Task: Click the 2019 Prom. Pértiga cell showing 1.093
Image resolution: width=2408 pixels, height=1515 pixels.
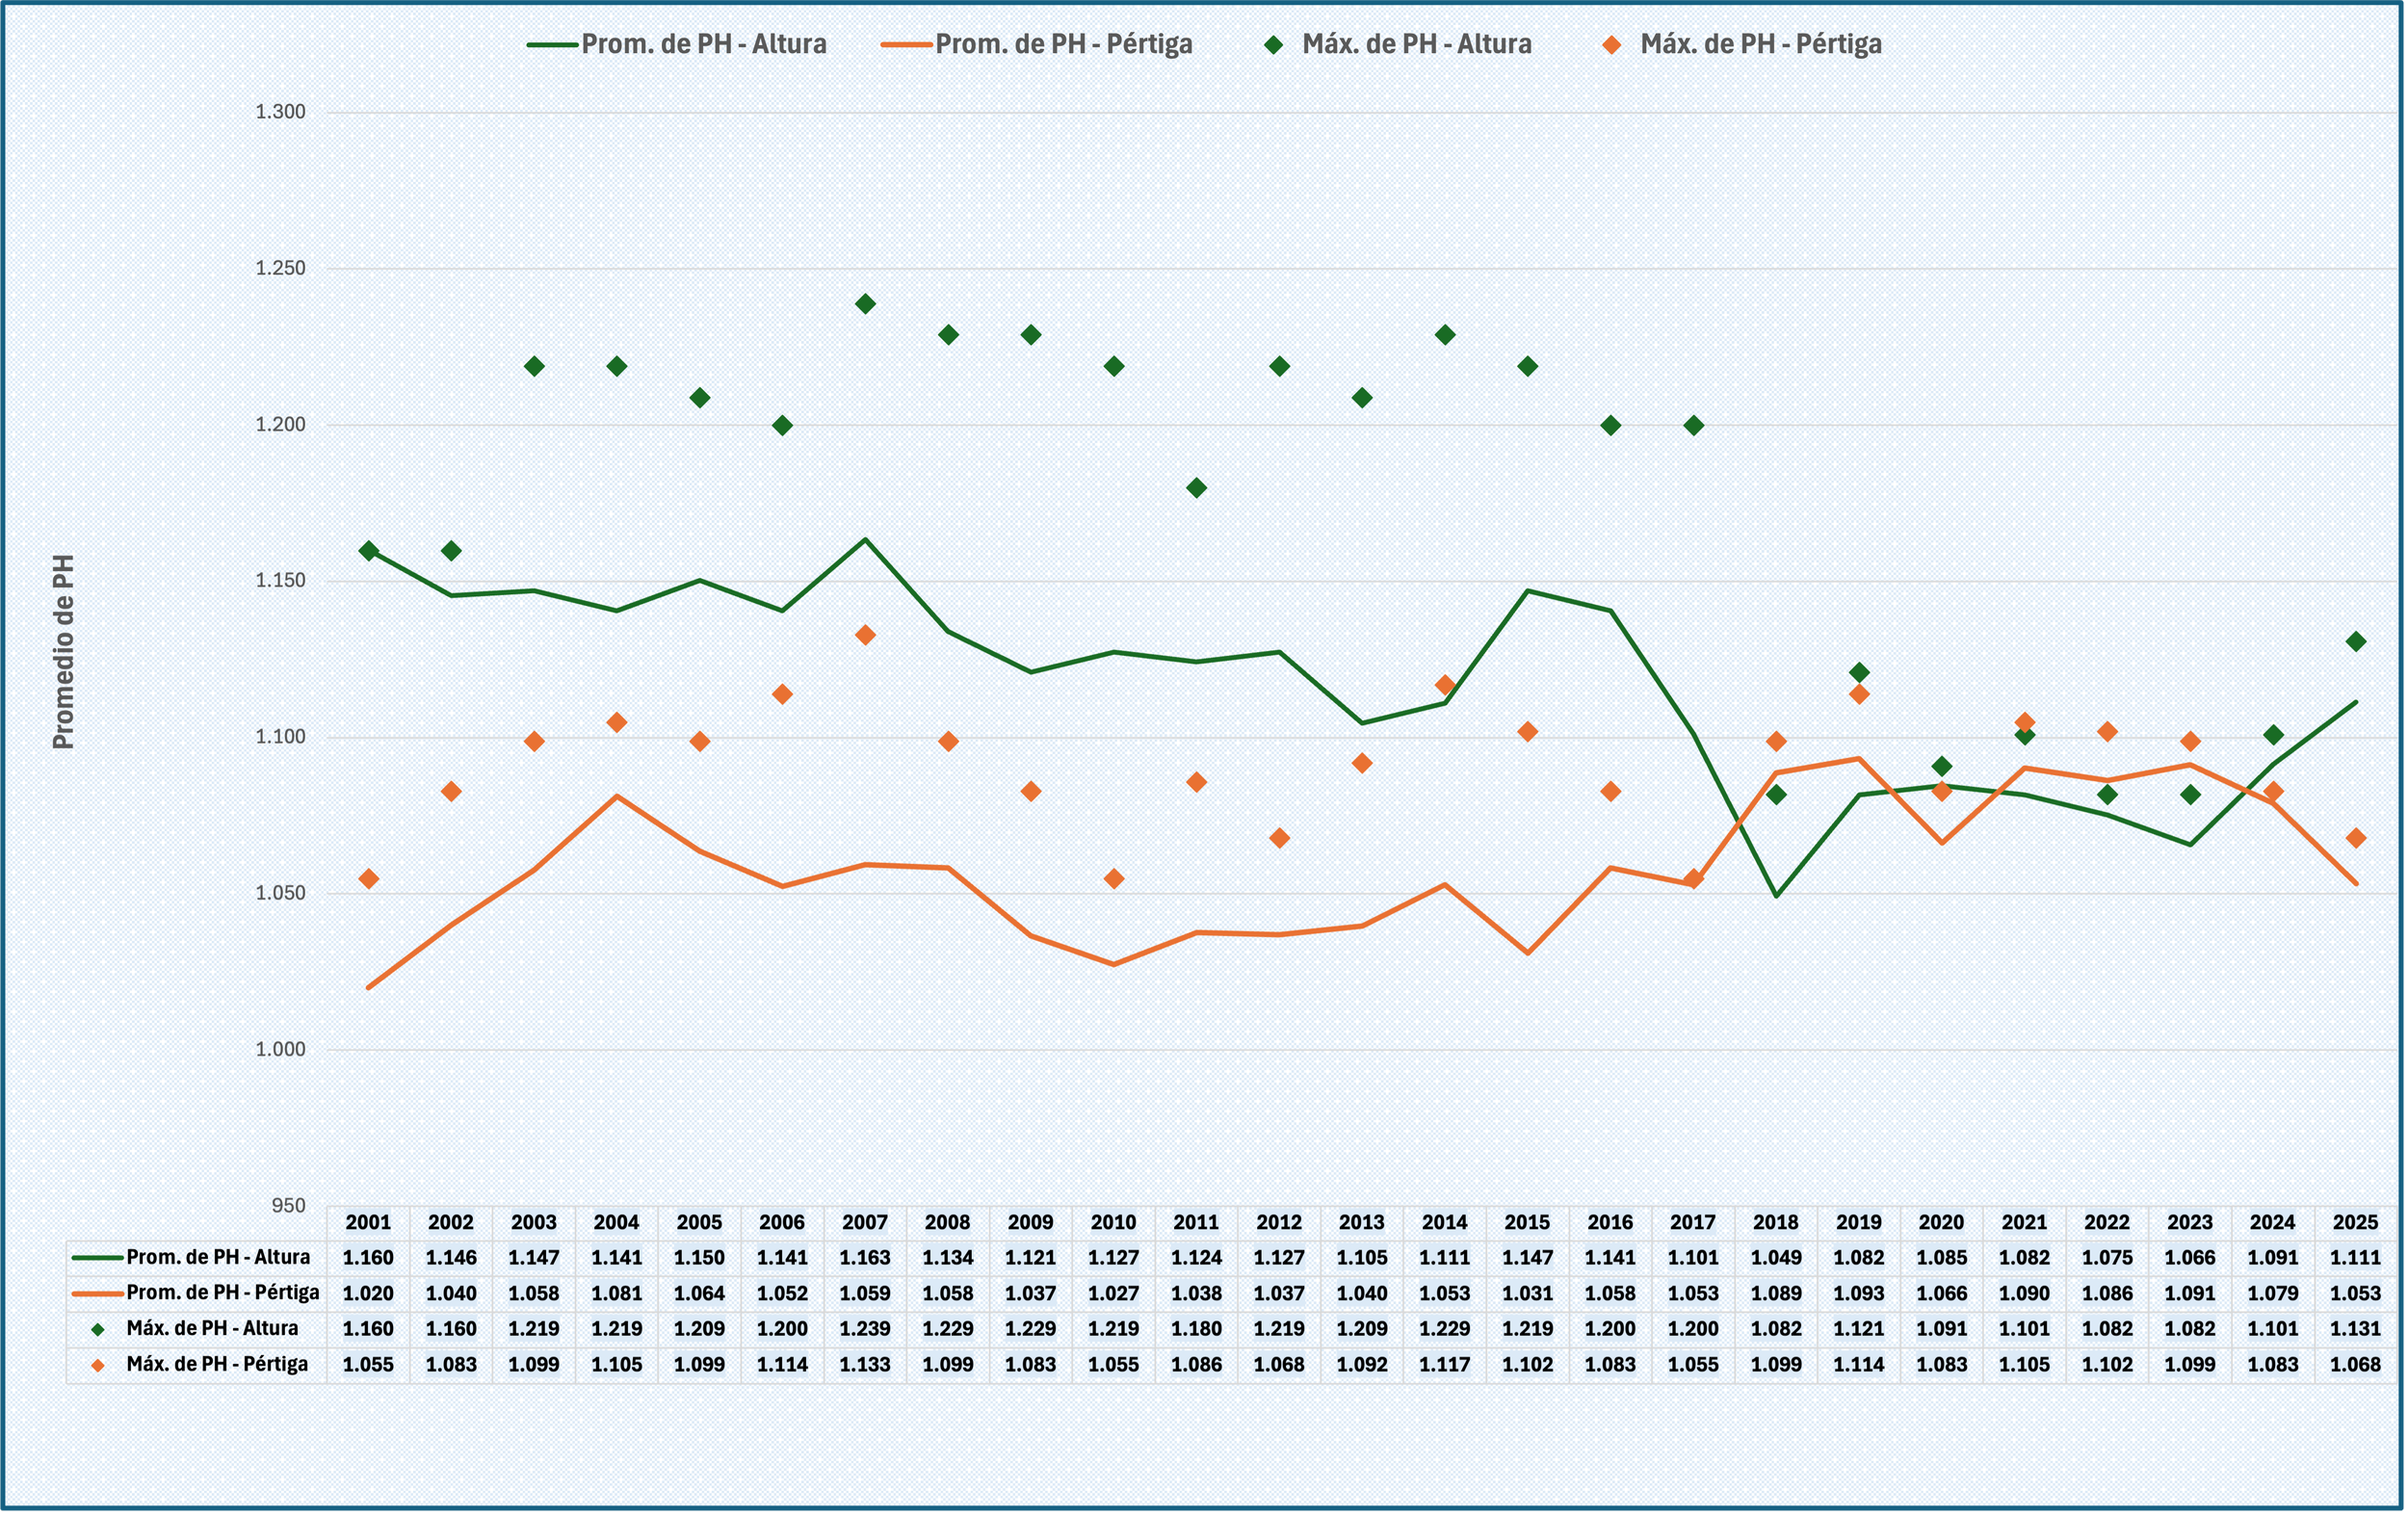Action: pos(1858,1293)
